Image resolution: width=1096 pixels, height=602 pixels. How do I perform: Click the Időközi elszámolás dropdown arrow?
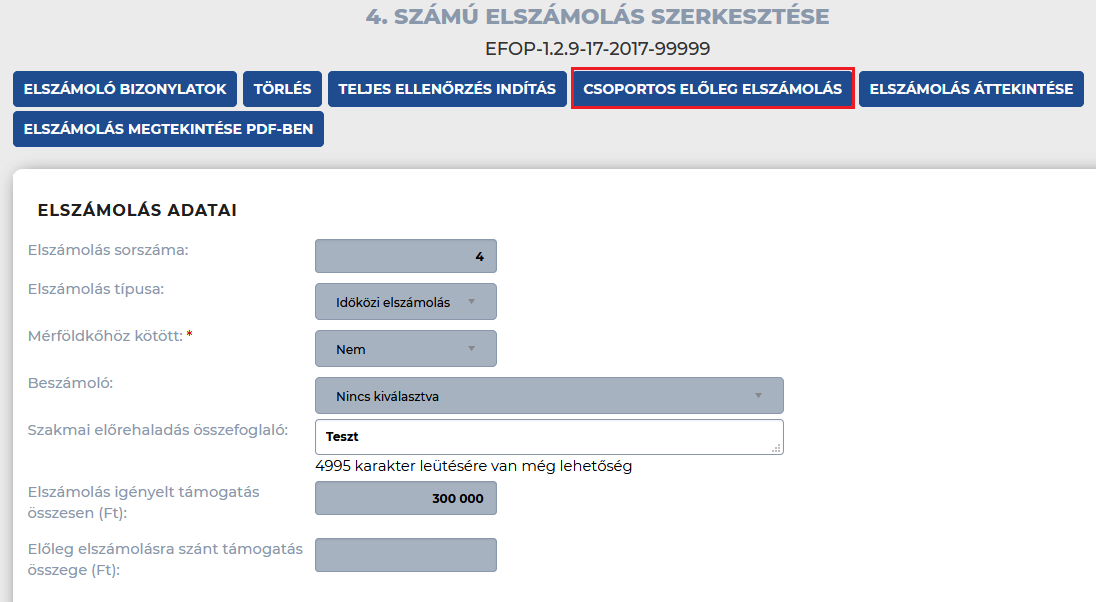(x=472, y=301)
